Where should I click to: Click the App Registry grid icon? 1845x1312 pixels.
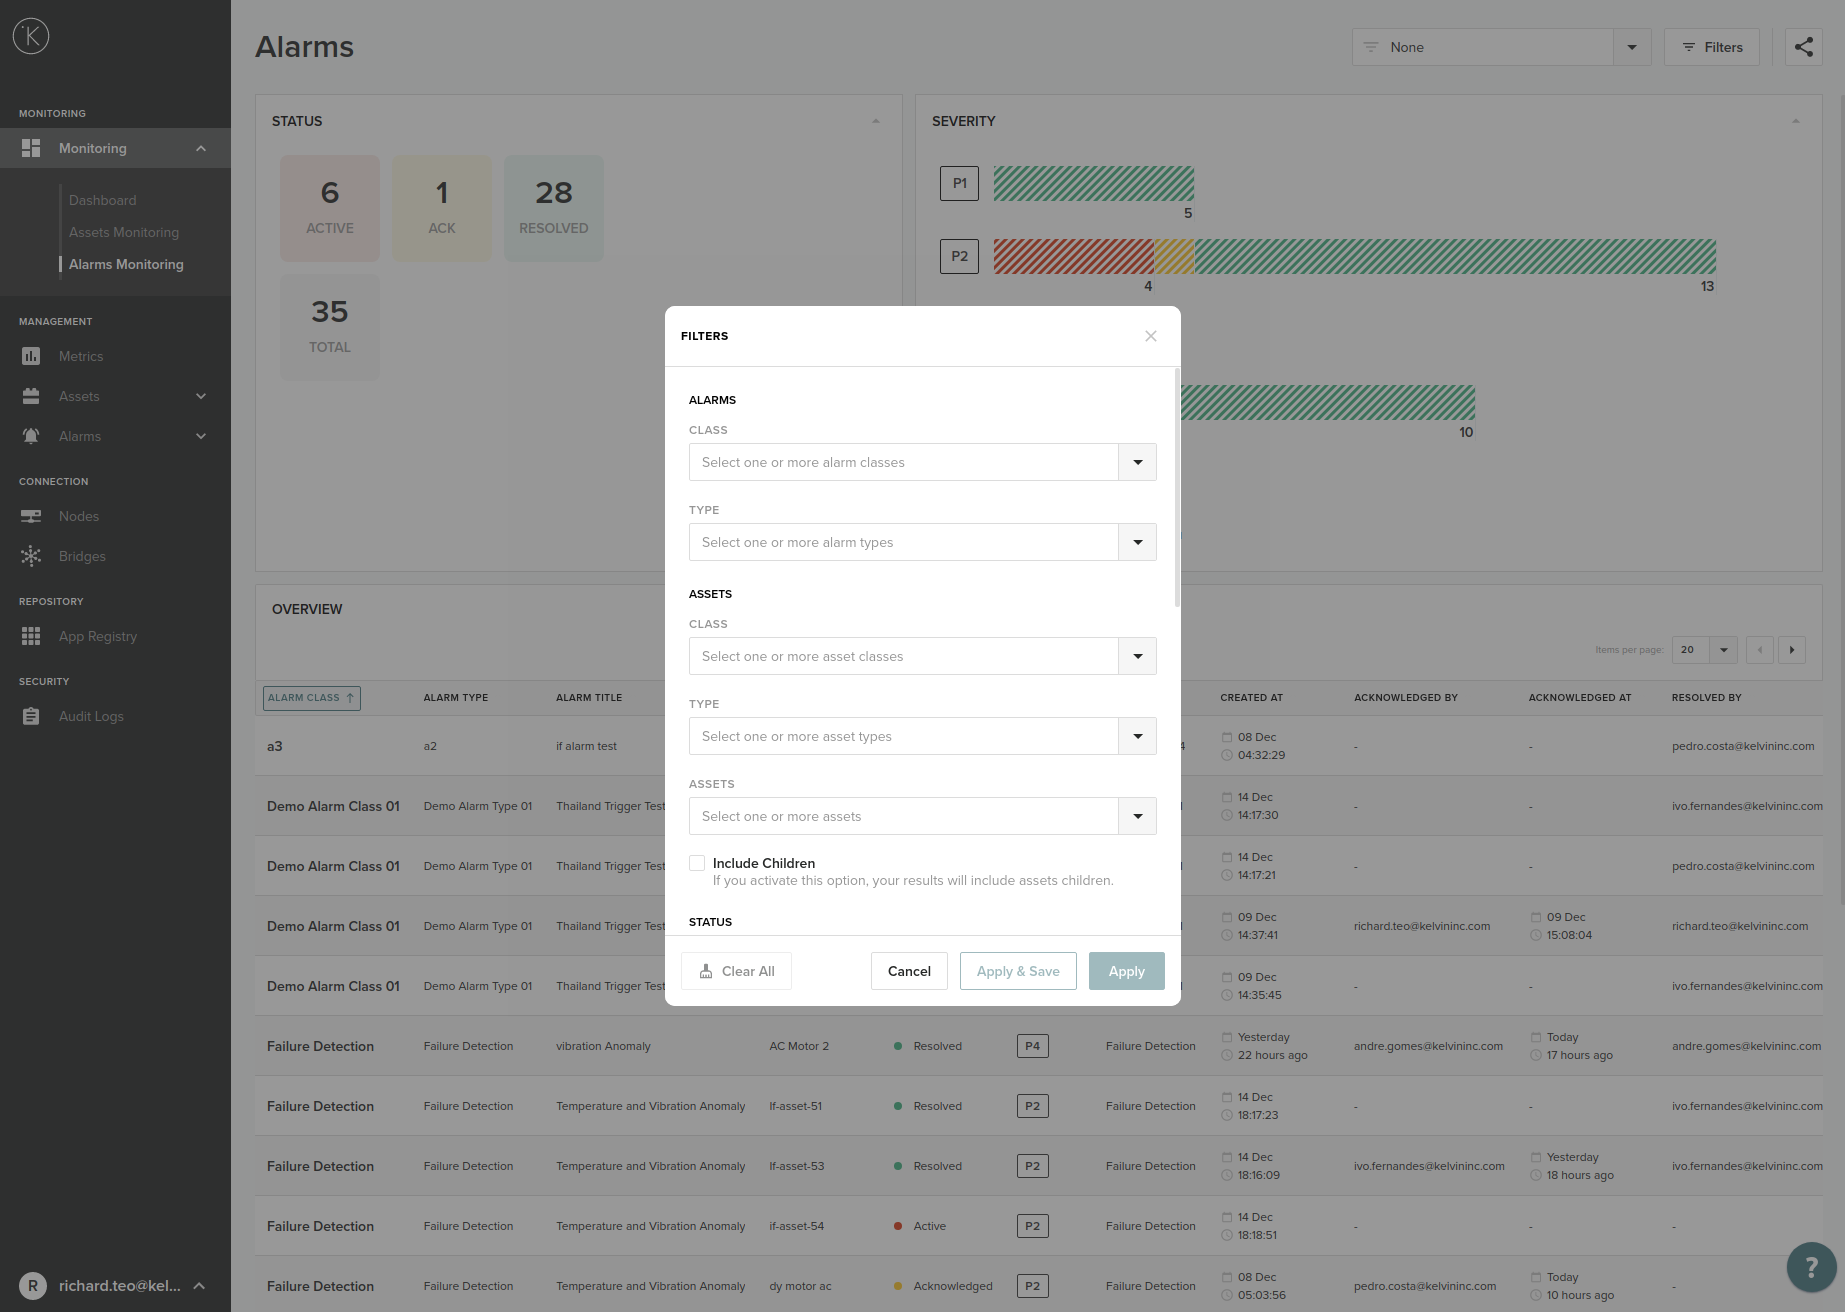[x=31, y=636]
